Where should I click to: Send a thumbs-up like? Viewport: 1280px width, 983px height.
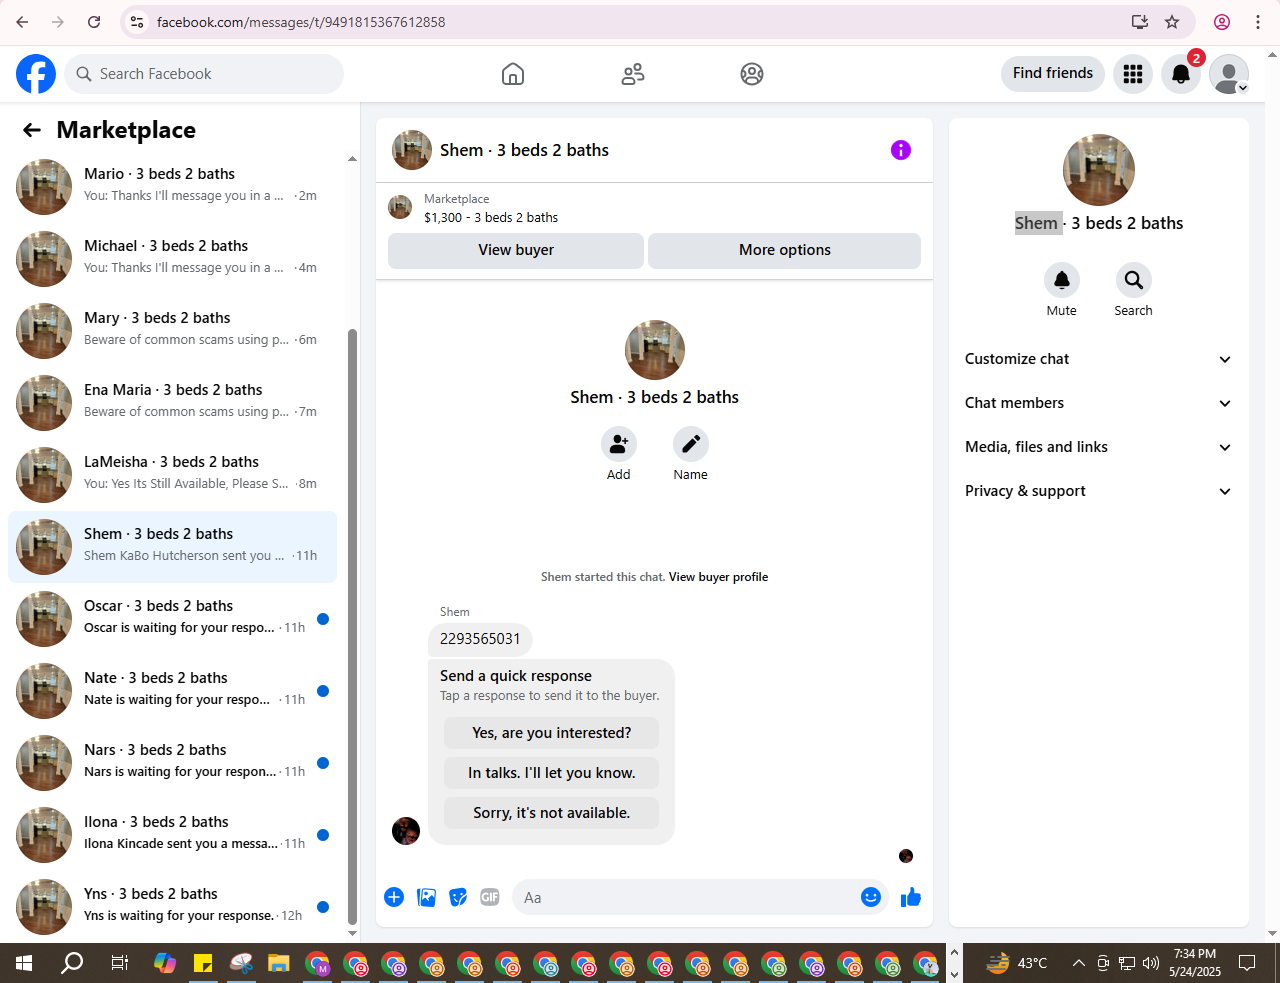[911, 897]
